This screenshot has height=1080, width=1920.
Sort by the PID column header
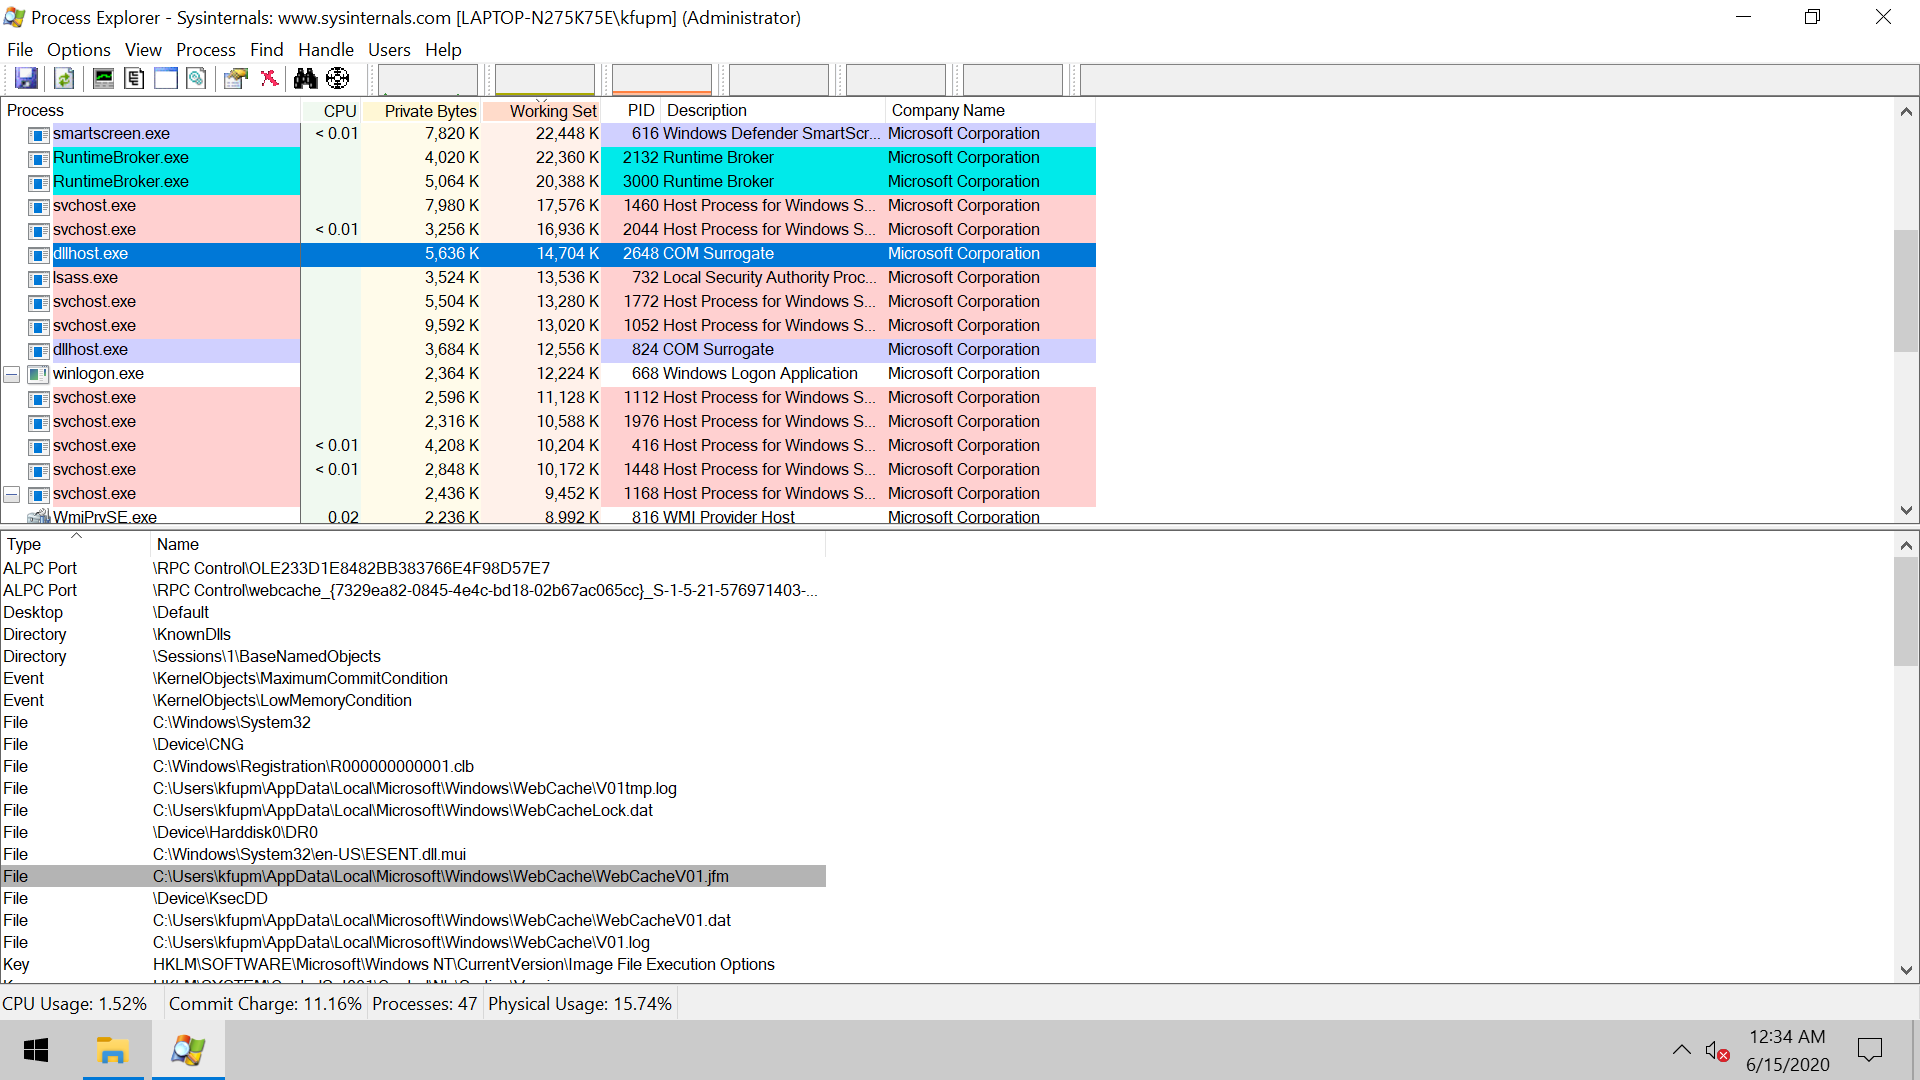click(x=631, y=110)
